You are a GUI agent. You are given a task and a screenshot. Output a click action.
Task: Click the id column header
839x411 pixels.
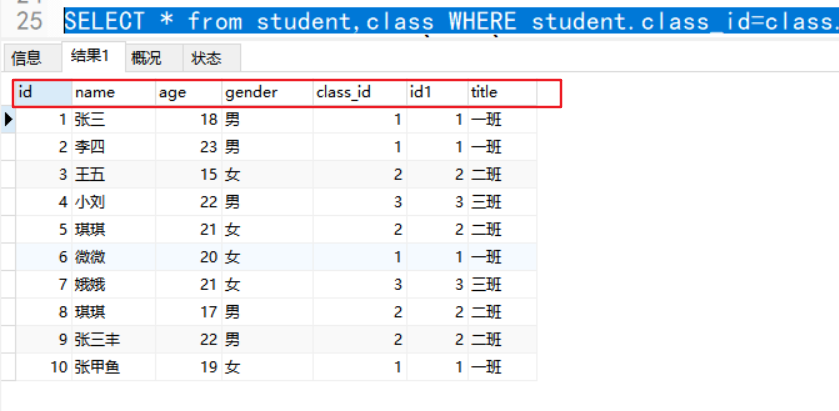click(x=43, y=93)
